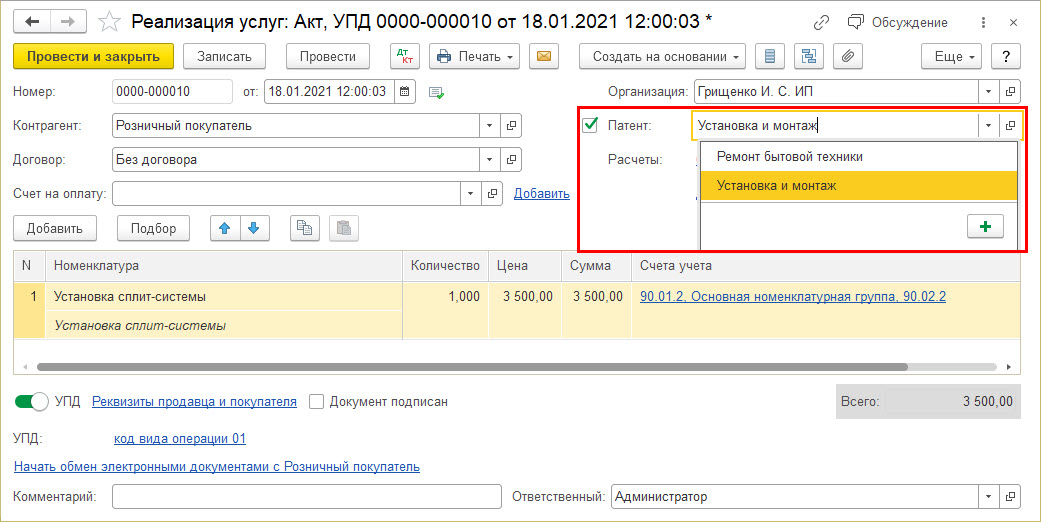Open the Договор record card
This screenshot has width=1041, height=522.
[x=511, y=159]
